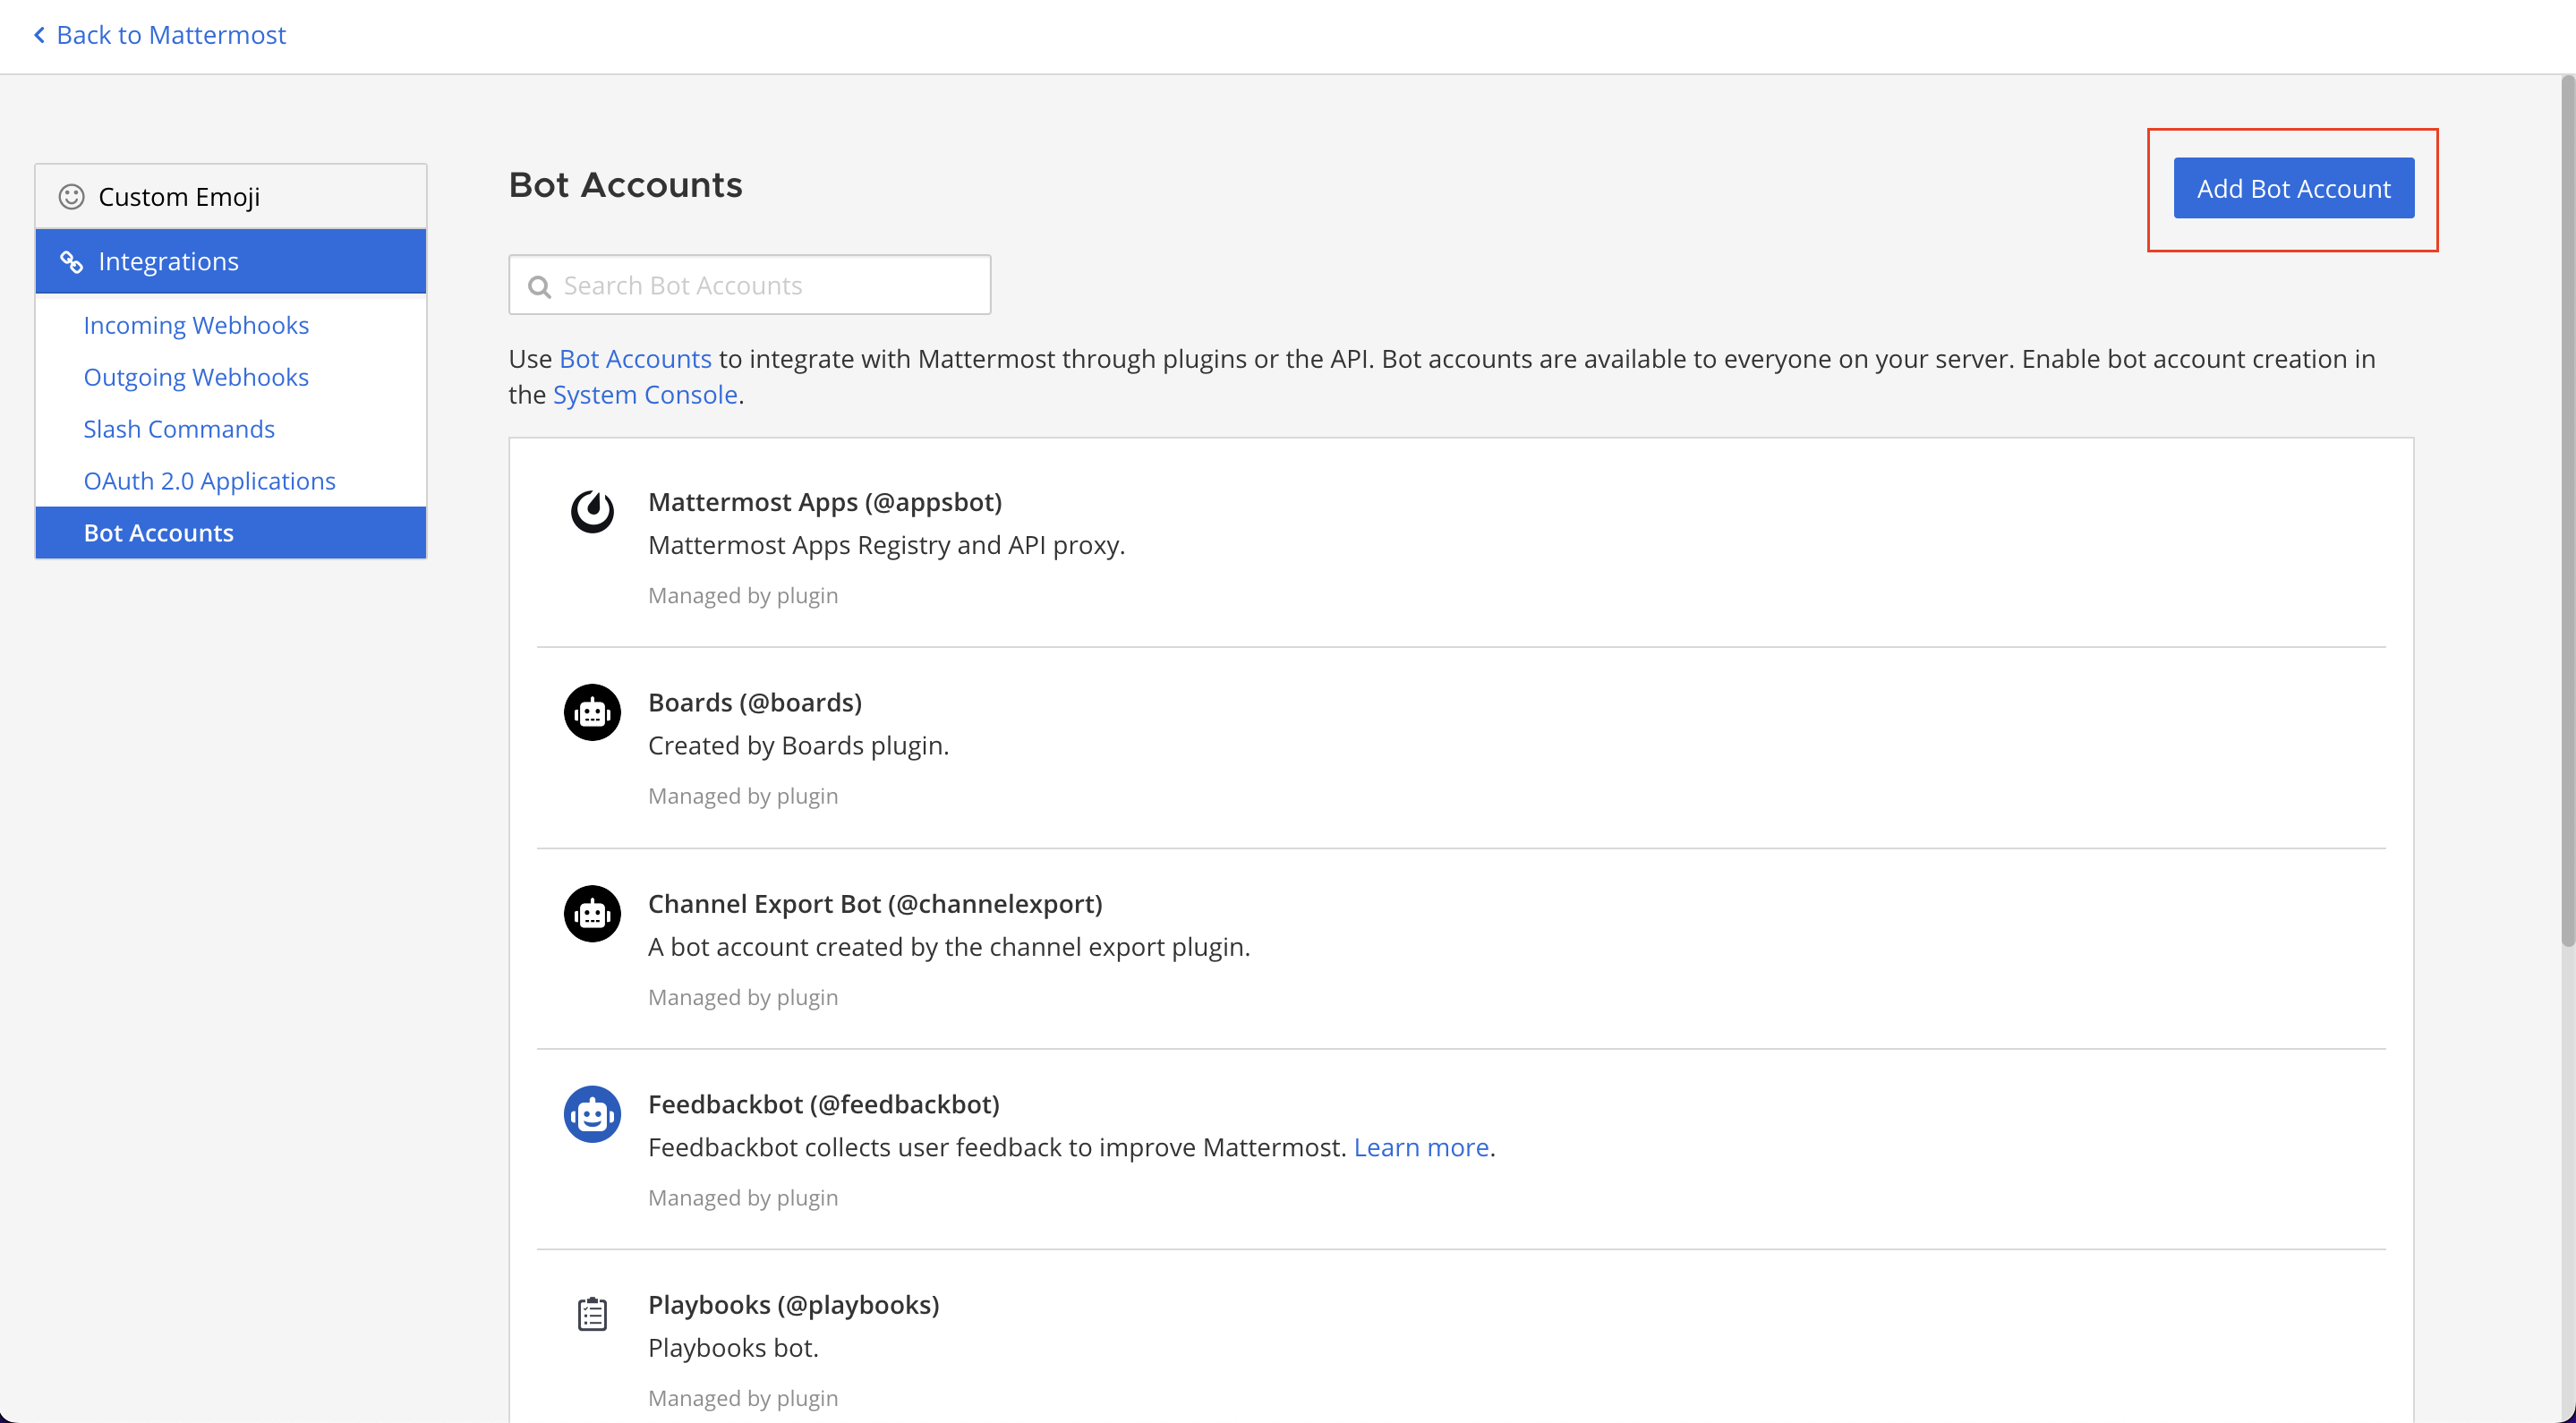Screen dimensions: 2576x1423
Task: Click the vertical scrollbar on the right
Action: (x=2567, y=510)
